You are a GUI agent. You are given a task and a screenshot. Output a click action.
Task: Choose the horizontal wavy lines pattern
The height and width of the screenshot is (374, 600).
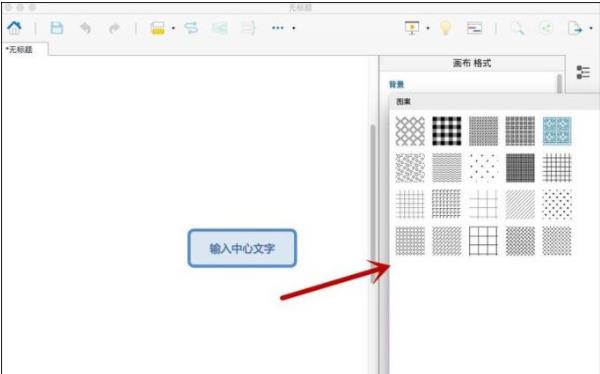click(x=447, y=168)
